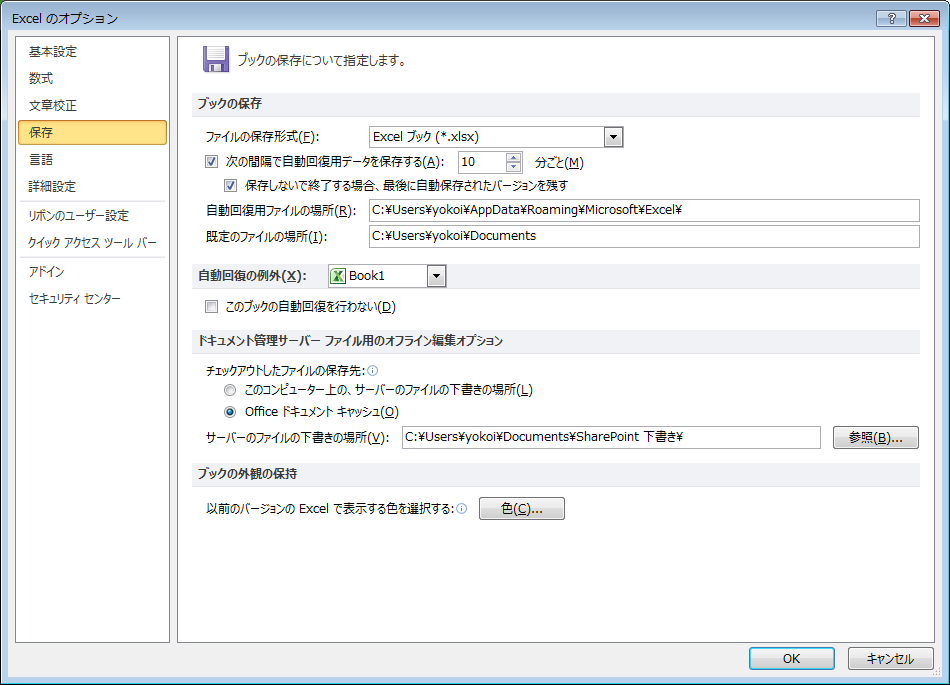Go to セキュリティ センター category

tap(75, 299)
